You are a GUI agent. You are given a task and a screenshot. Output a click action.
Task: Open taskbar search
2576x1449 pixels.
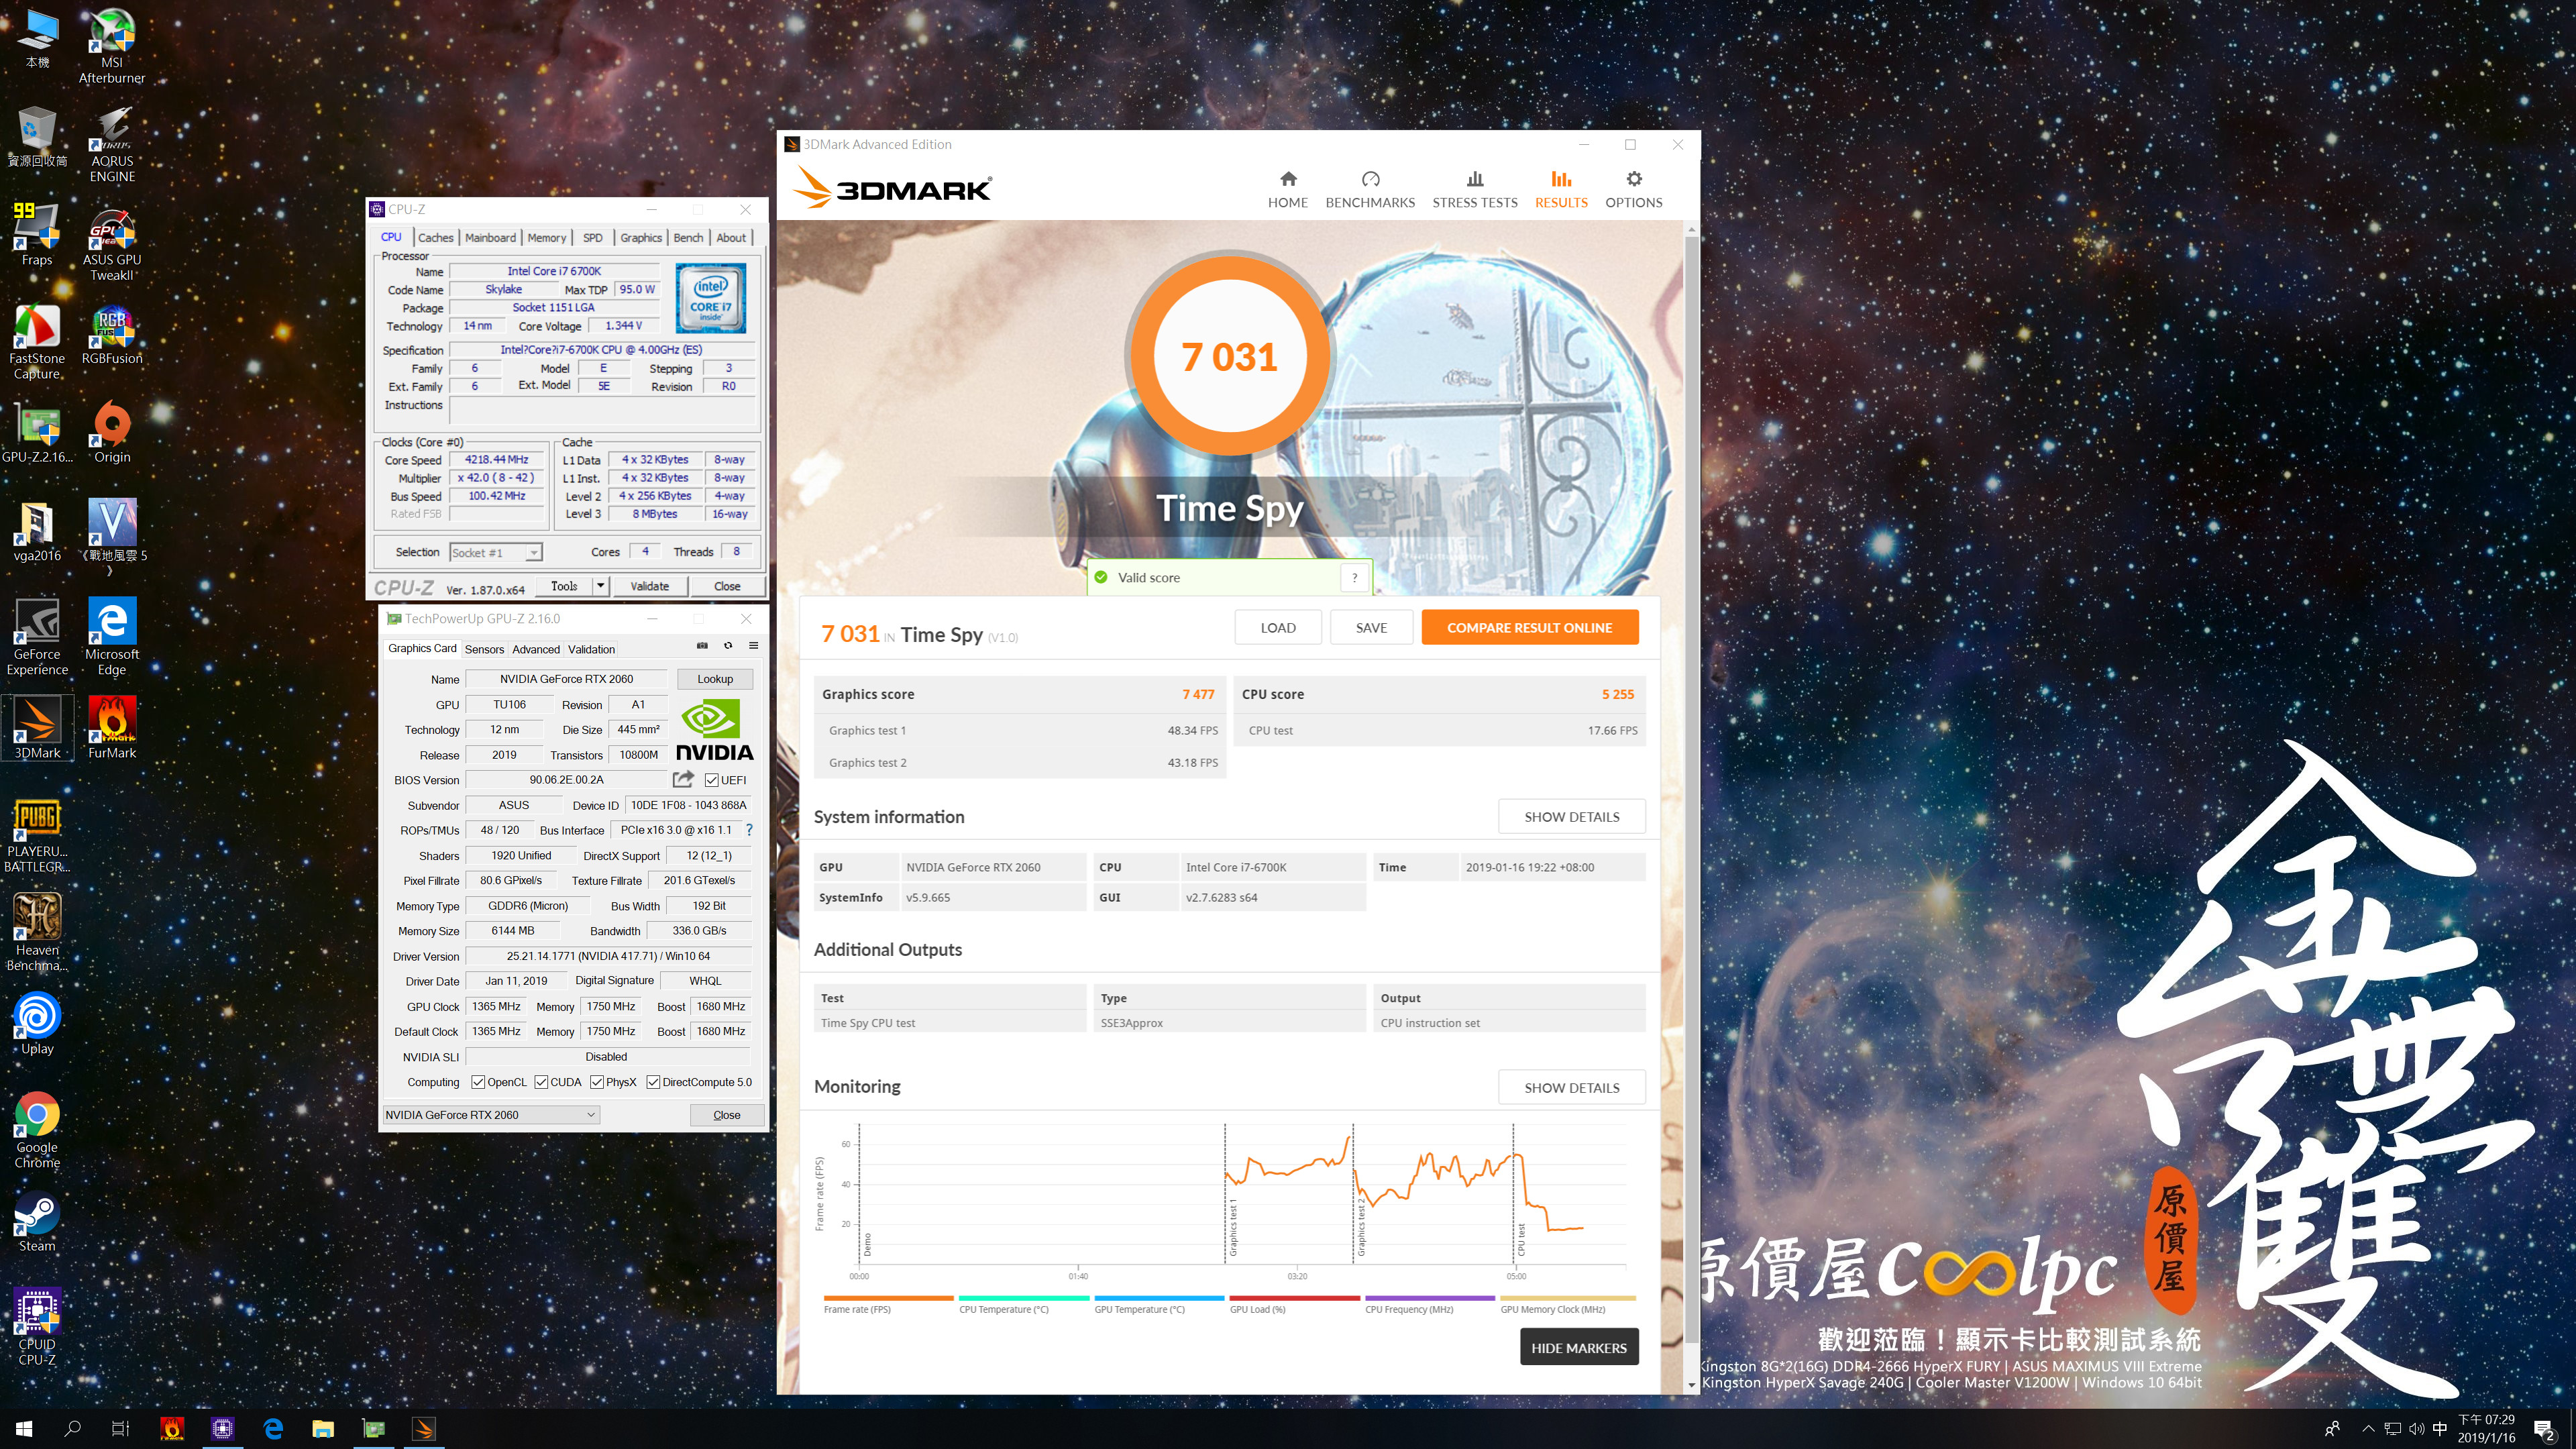pos(72,1428)
